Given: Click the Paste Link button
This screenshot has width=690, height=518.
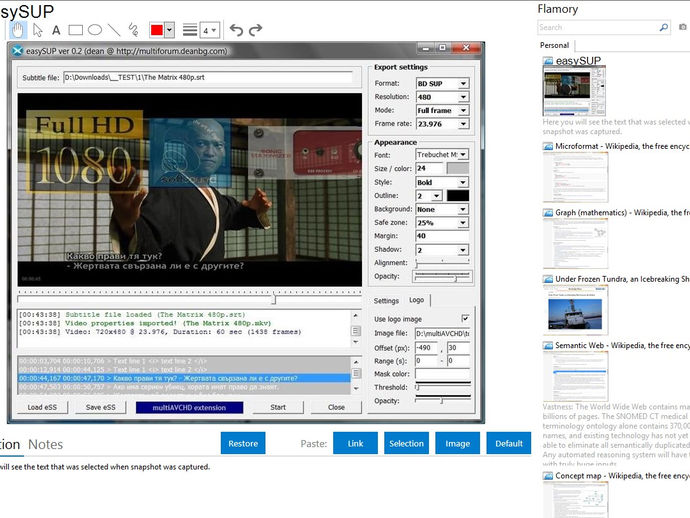Looking at the screenshot, I should [356, 443].
